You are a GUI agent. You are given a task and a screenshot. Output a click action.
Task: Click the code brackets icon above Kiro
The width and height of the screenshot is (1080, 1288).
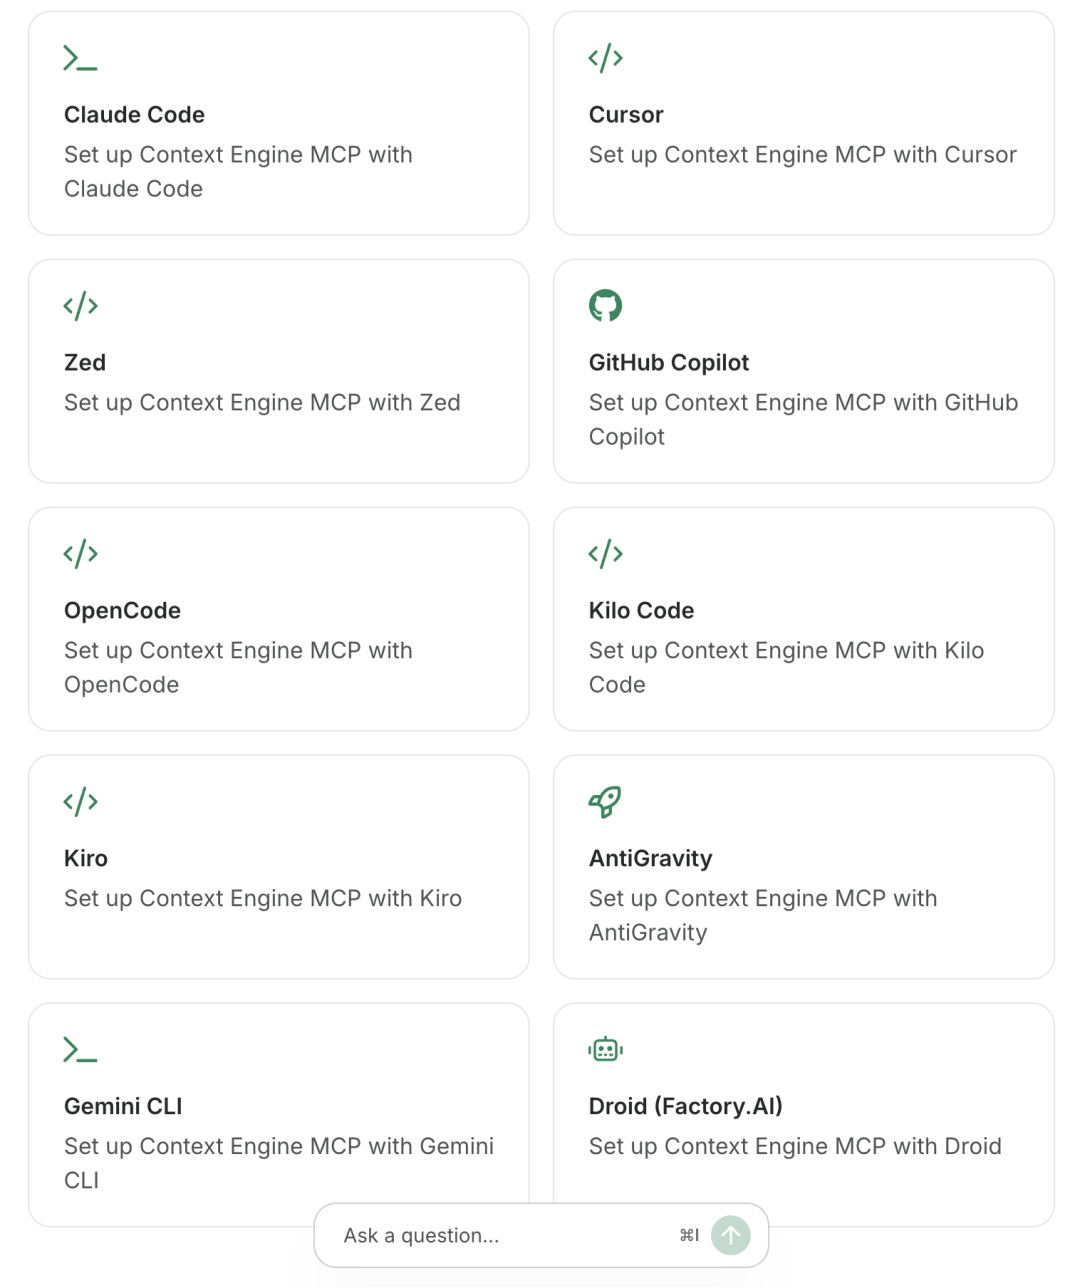pyautogui.click(x=80, y=802)
